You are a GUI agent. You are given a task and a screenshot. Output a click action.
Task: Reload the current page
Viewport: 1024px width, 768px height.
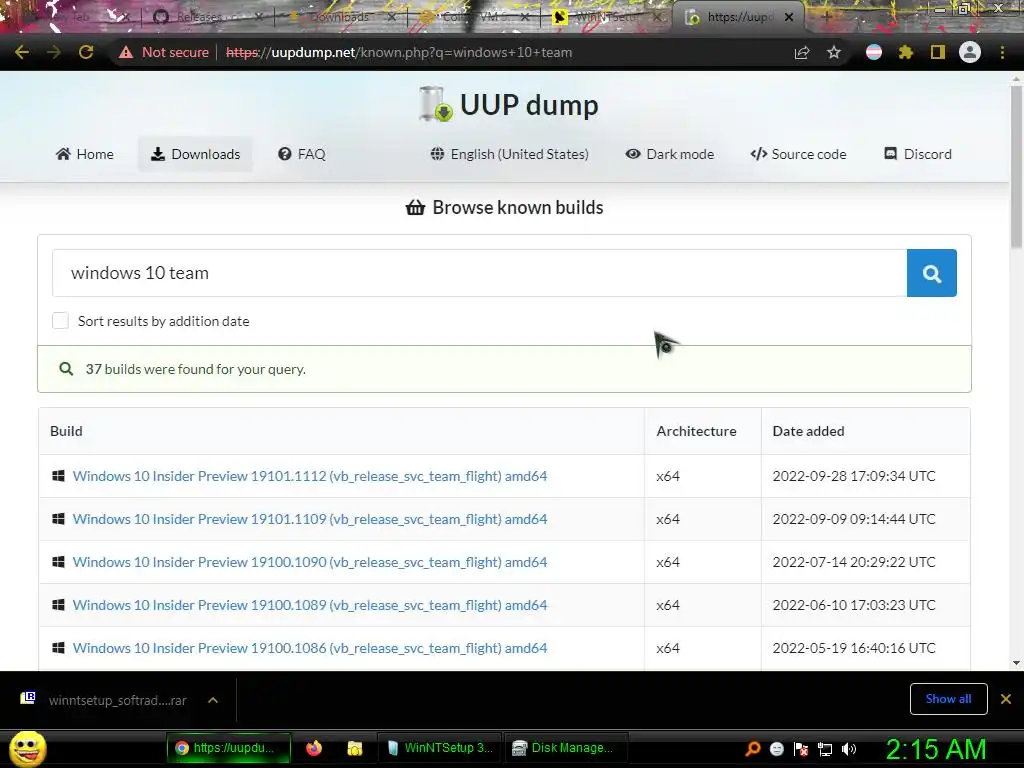coord(86,52)
